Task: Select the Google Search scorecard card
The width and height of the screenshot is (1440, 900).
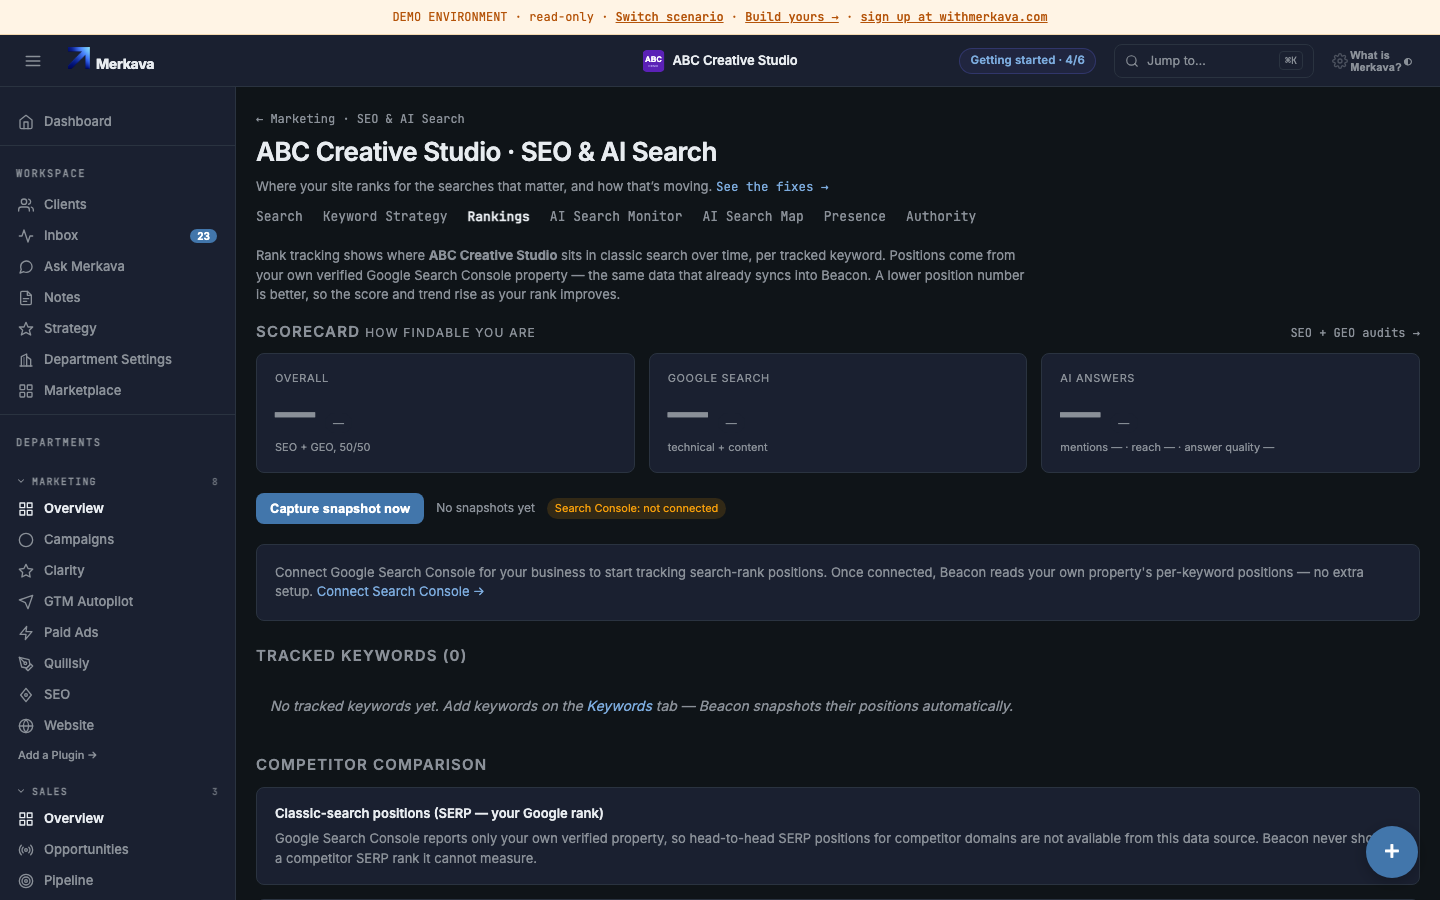Action: tap(838, 413)
